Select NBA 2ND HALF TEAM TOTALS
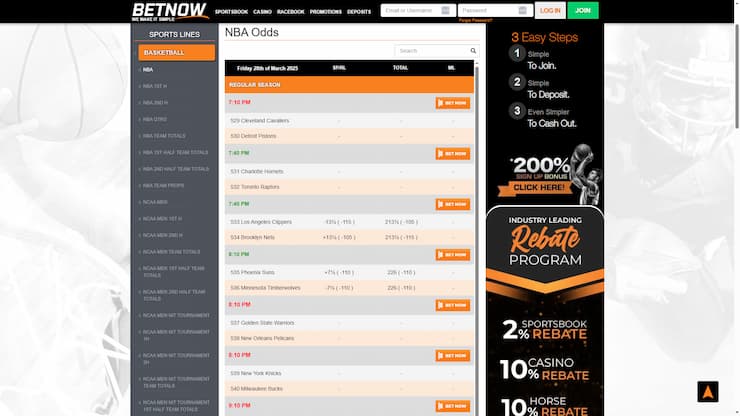This screenshot has width=740, height=416. coord(176,169)
